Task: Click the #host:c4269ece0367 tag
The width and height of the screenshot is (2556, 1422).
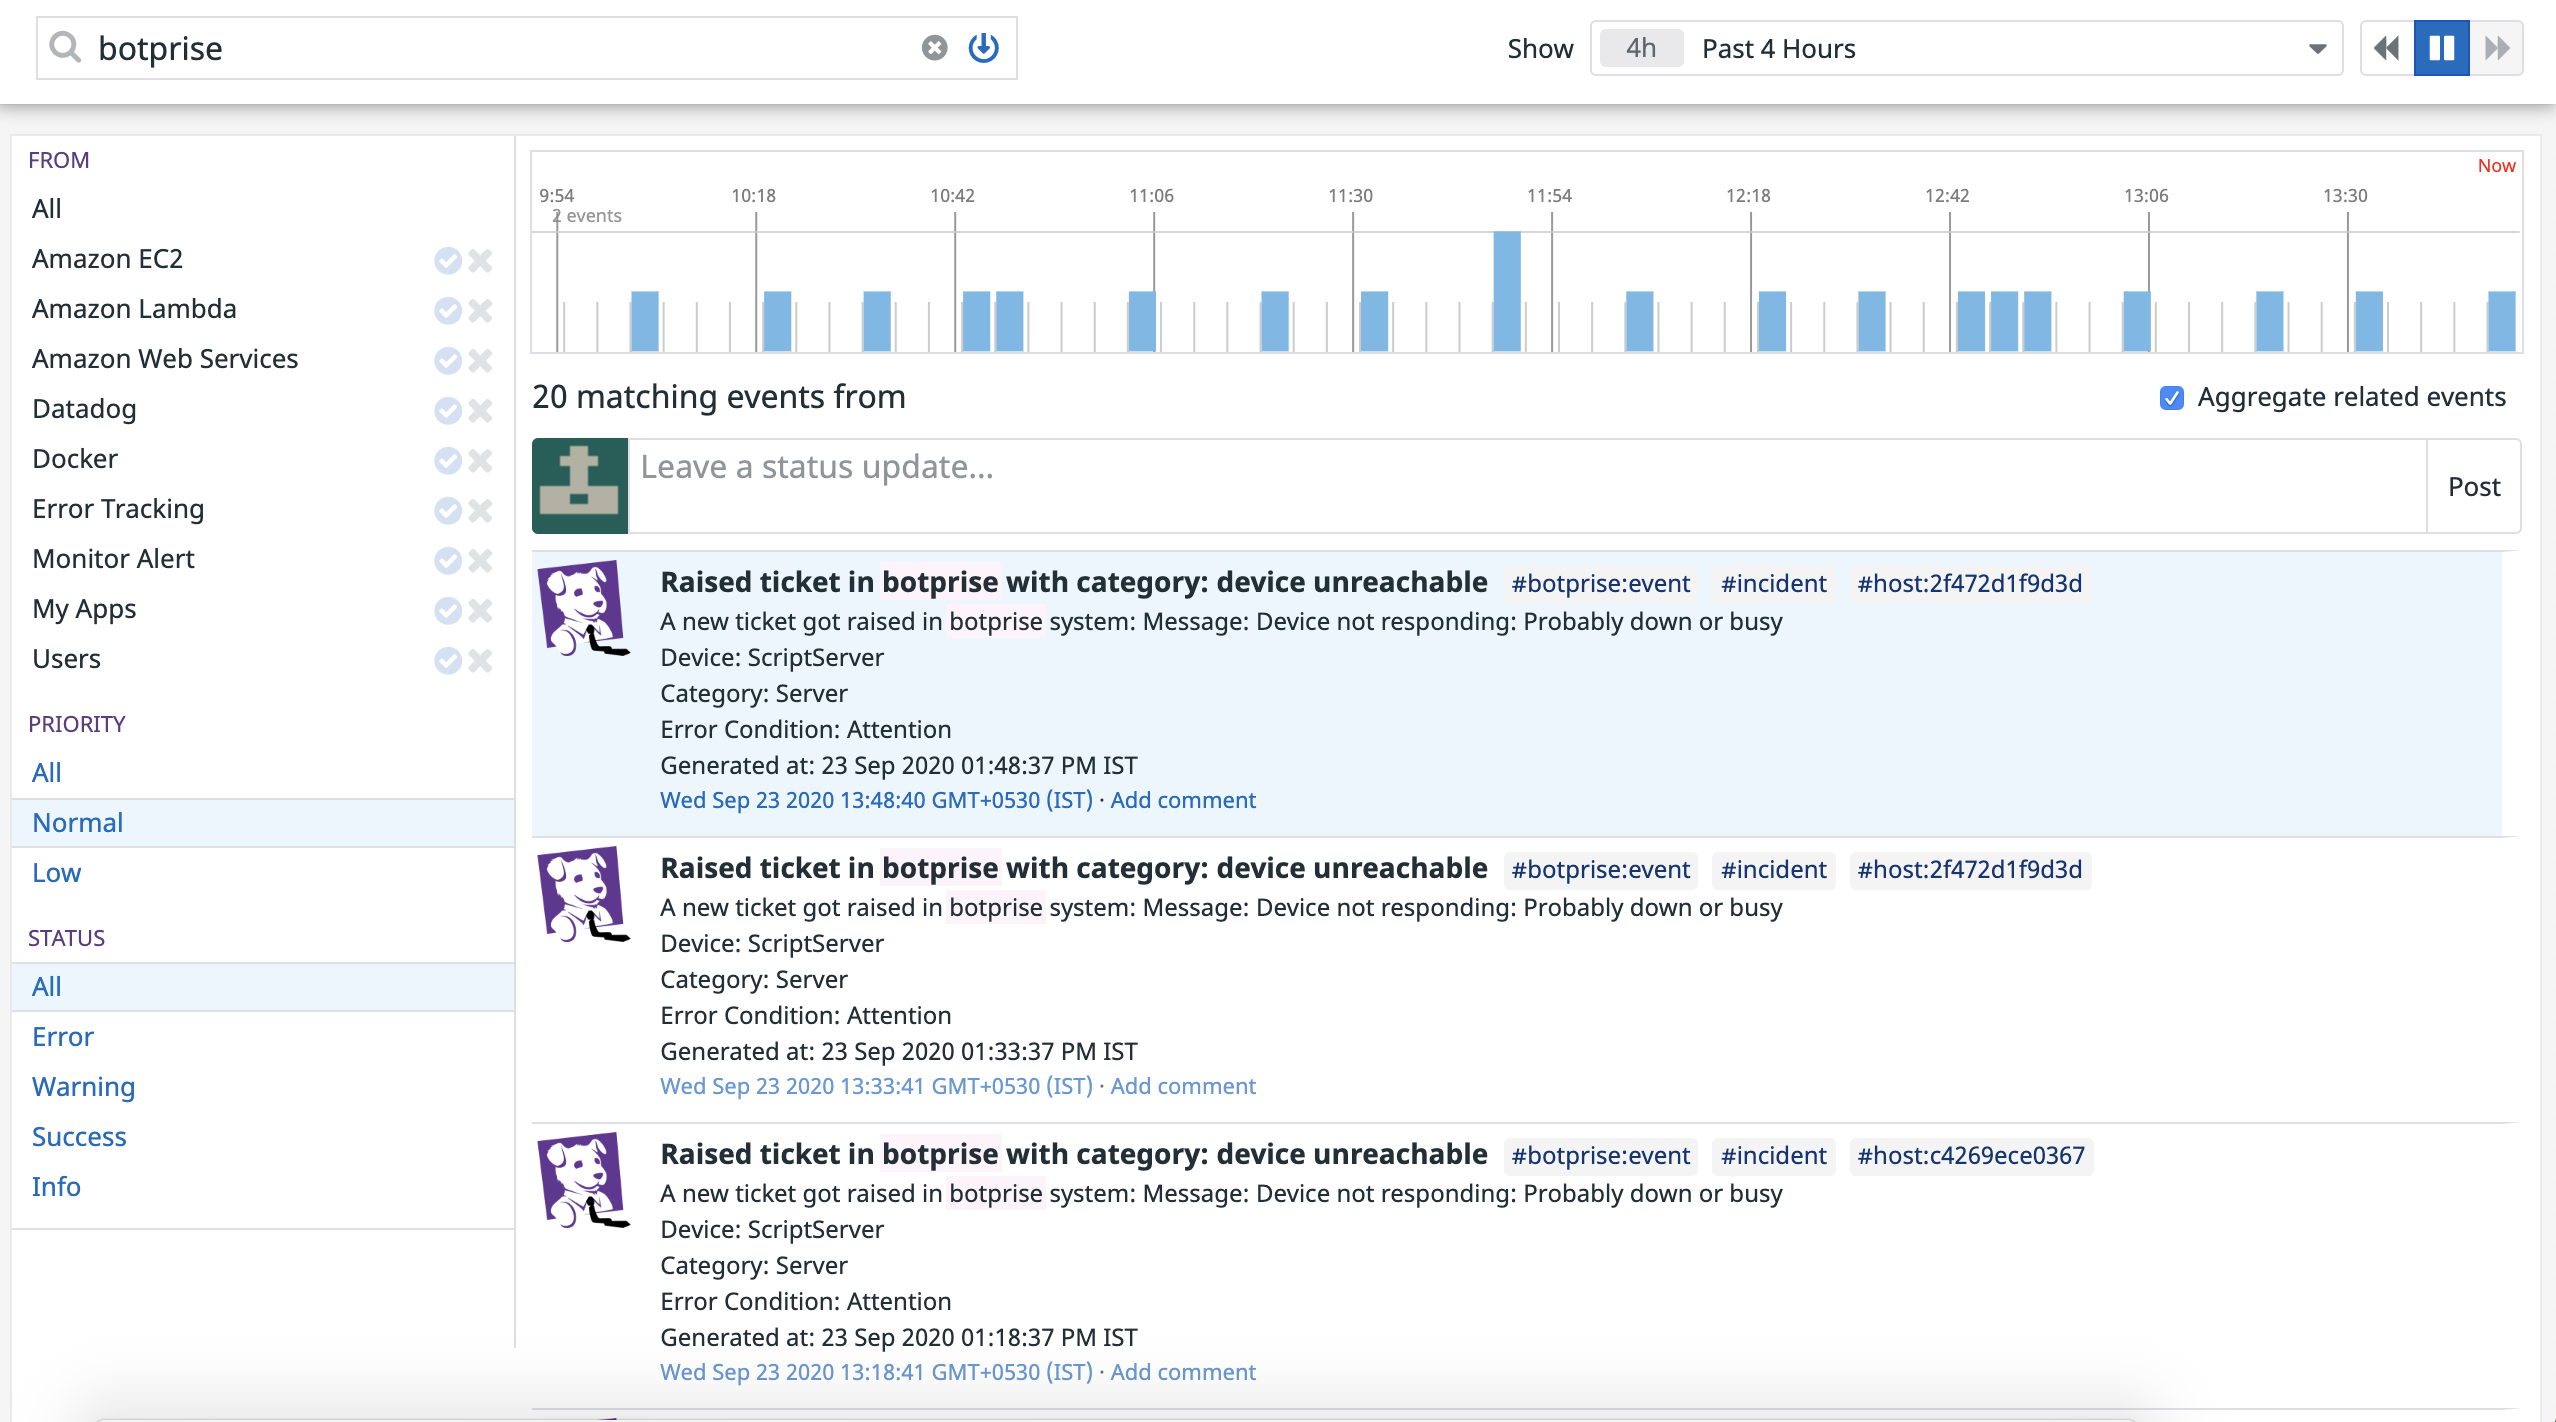Action: click(1970, 1156)
